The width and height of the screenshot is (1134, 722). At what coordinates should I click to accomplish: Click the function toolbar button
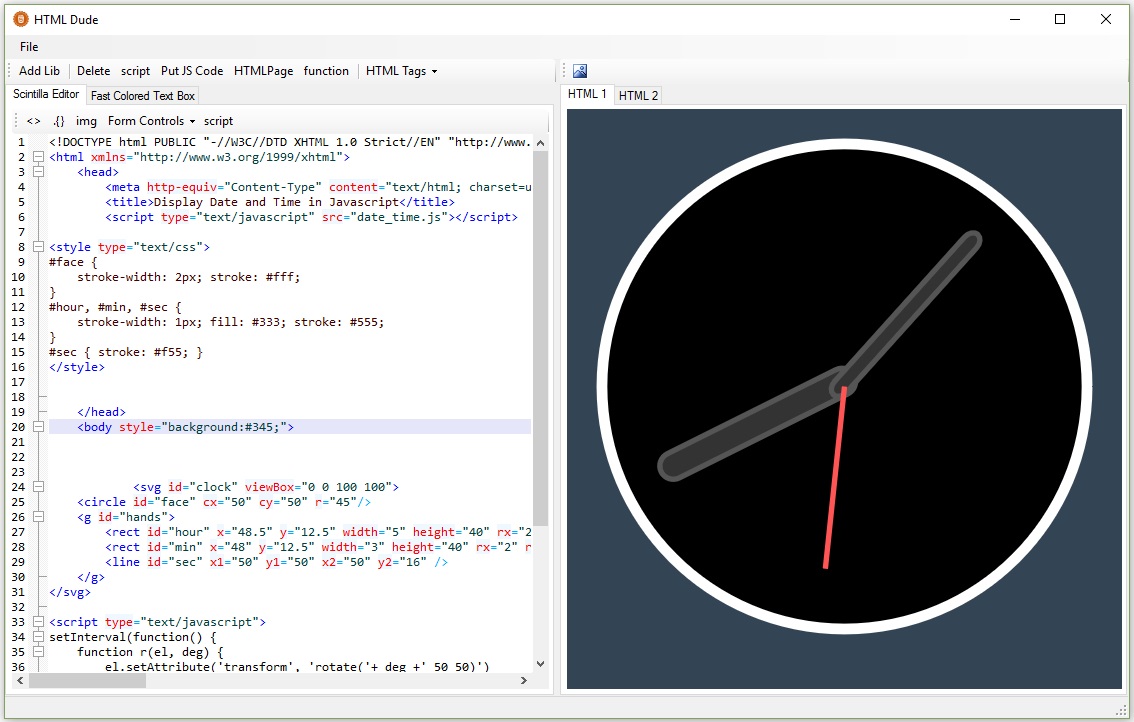[326, 71]
